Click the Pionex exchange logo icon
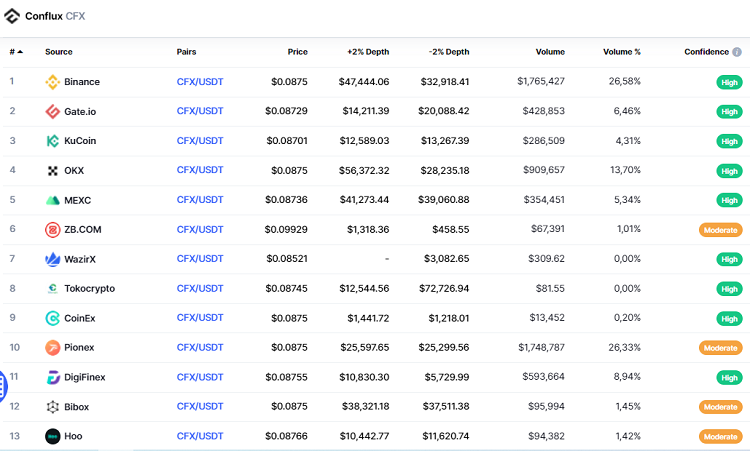750x451 pixels. pyautogui.click(x=53, y=348)
